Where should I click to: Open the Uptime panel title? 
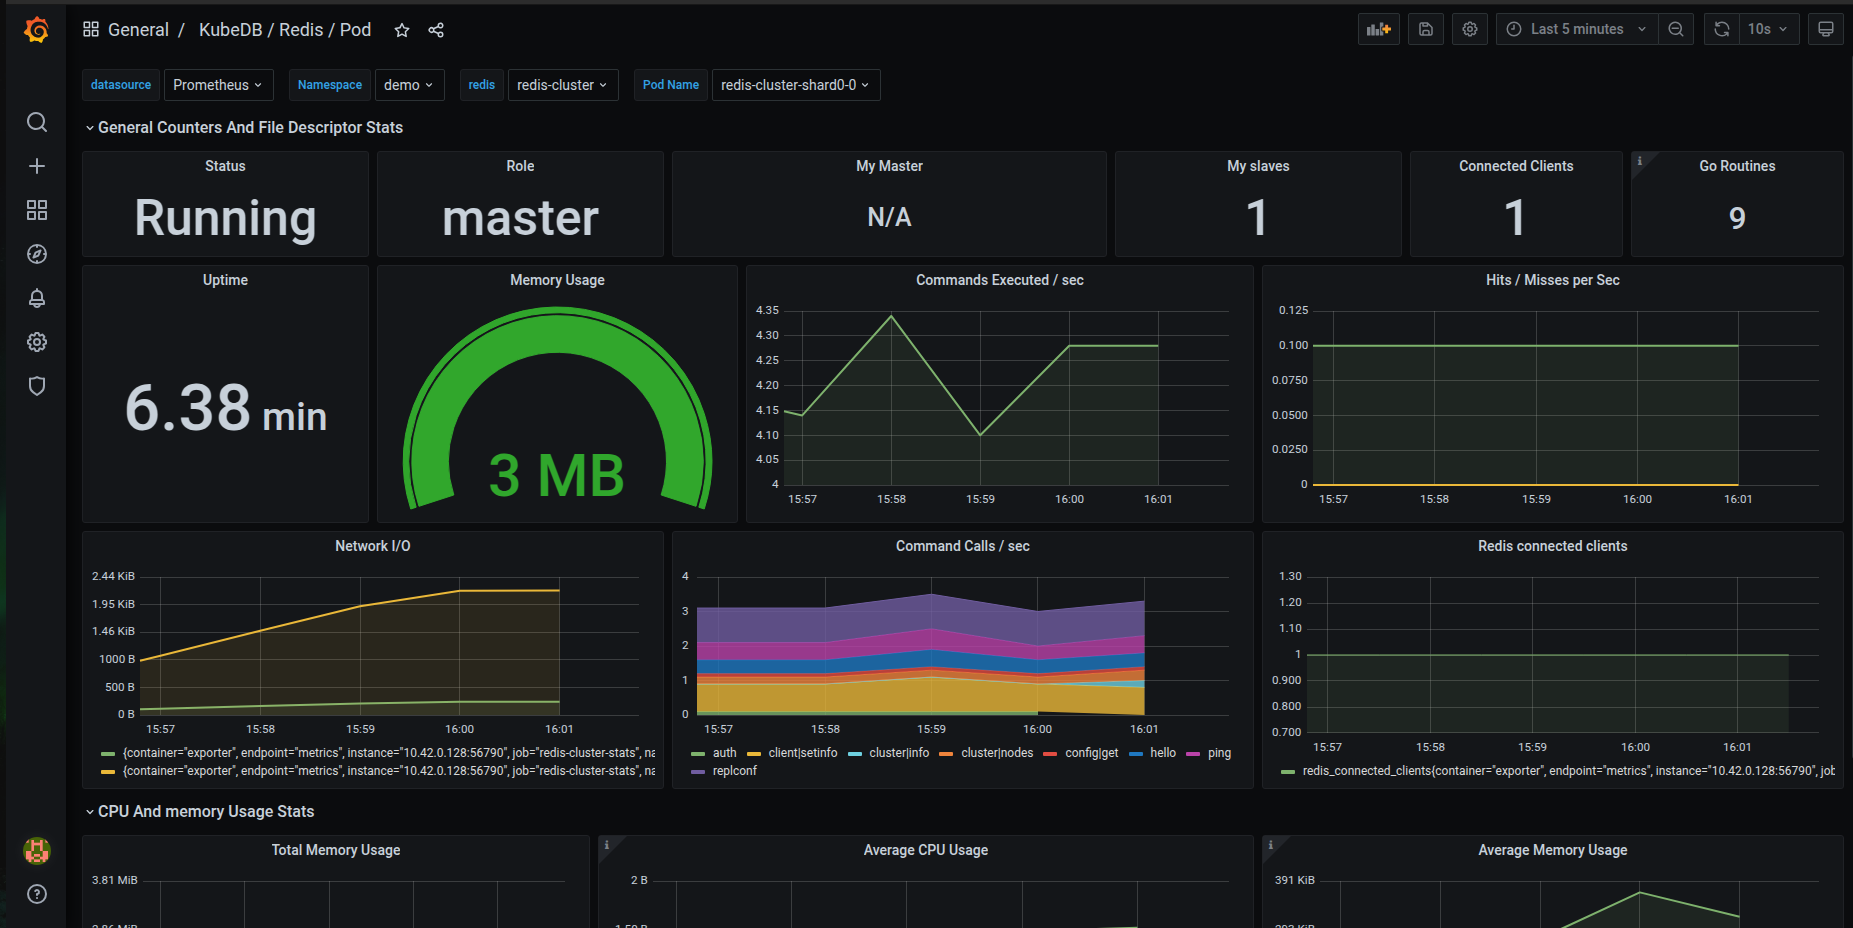click(225, 280)
